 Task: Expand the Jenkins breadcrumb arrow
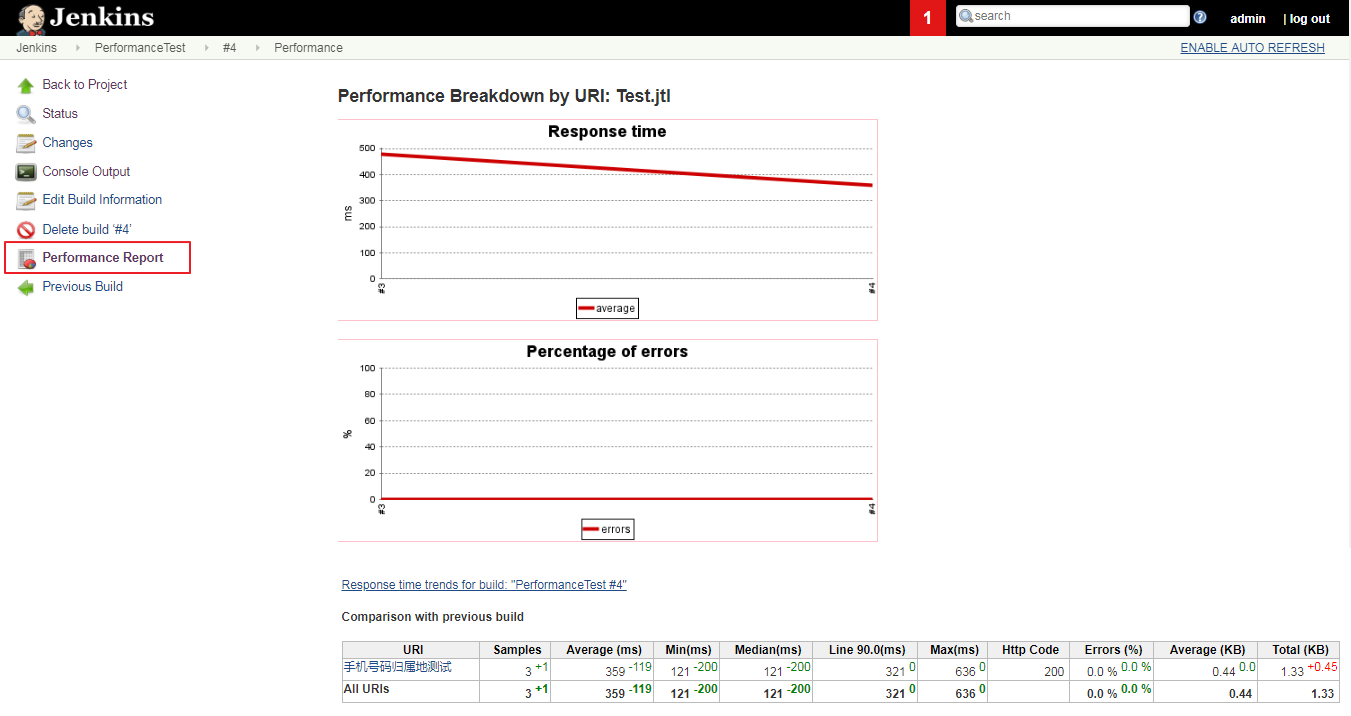point(77,48)
